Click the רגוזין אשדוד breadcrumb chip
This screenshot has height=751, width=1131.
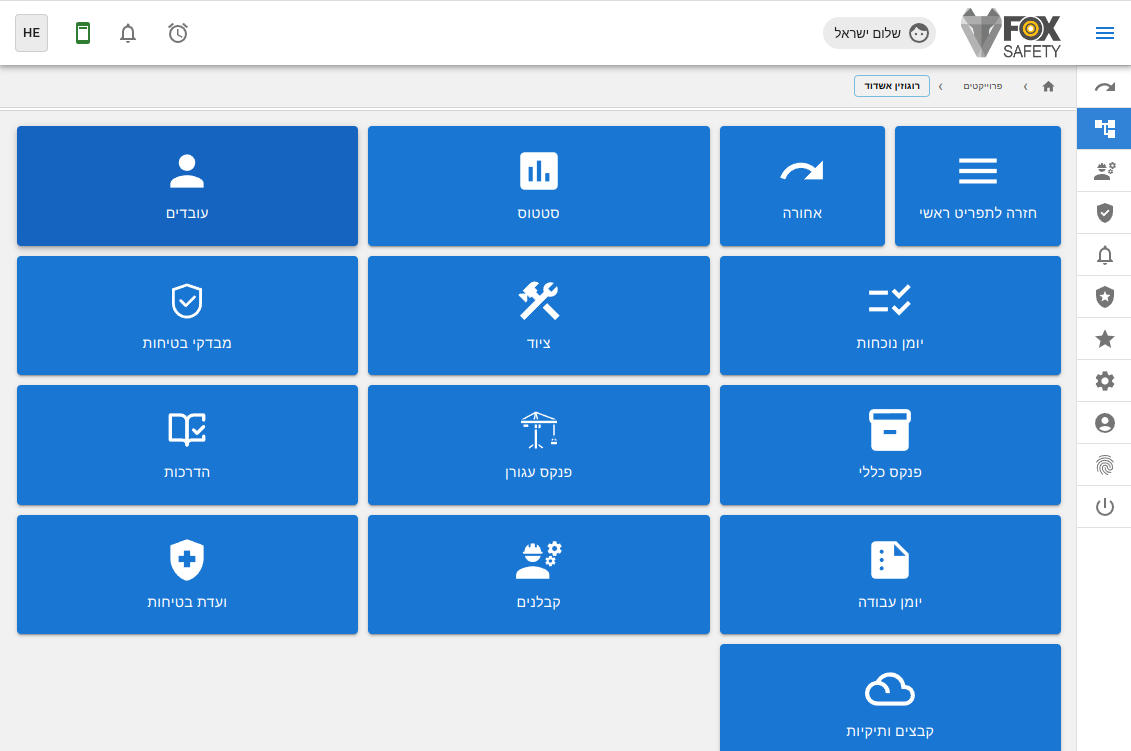coord(892,86)
